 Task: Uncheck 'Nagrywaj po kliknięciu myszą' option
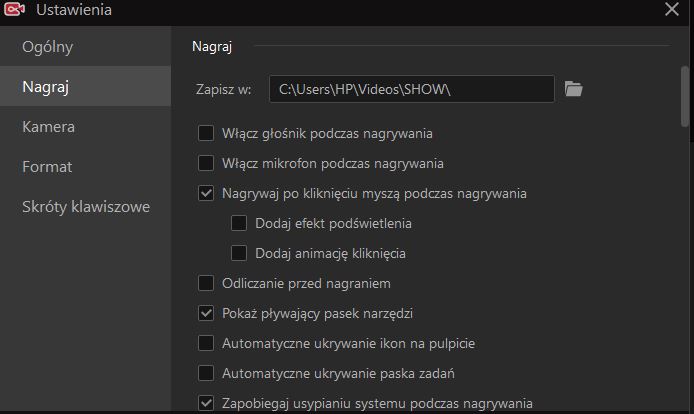point(206,193)
